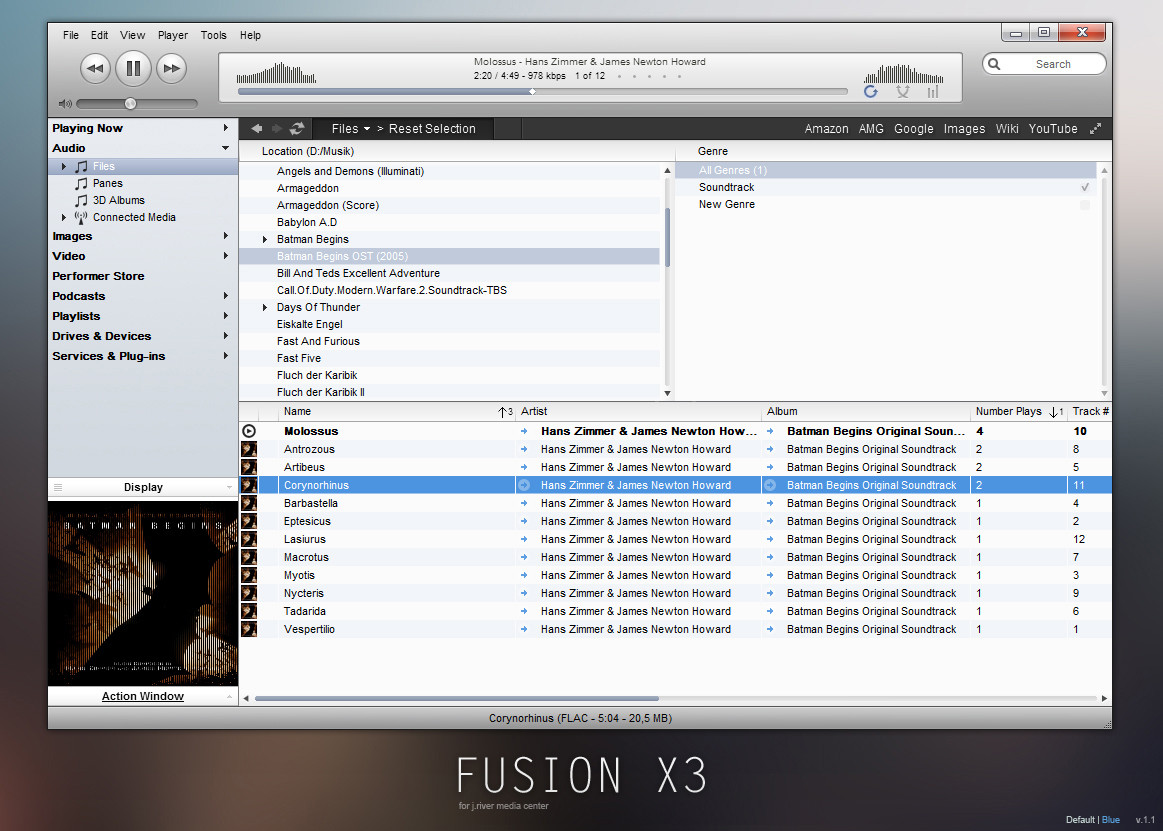
Task: Click the music note icon beside 3D Albums
Action: pyautogui.click(x=81, y=200)
